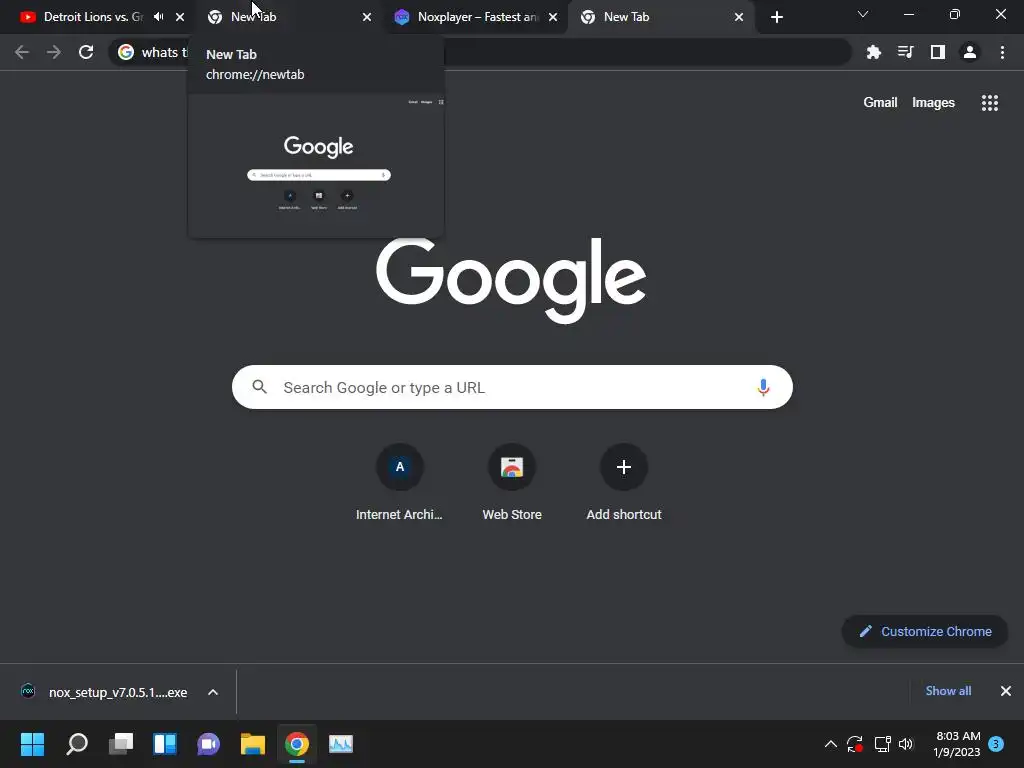Open the clock showing 8:03 AM

point(957,744)
